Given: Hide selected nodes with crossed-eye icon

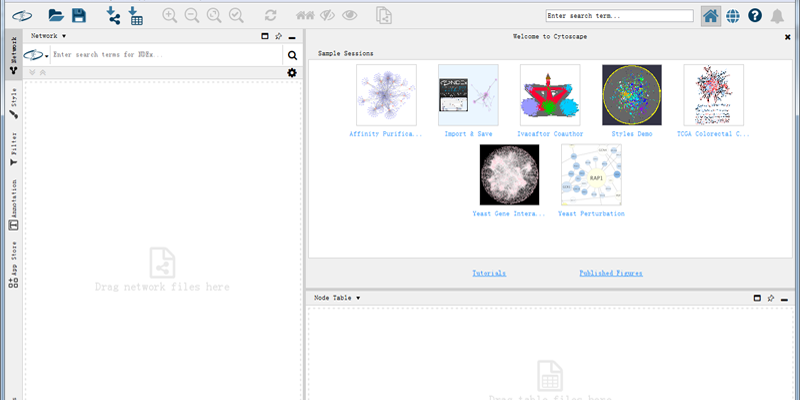Looking at the screenshot, I should click(327, 15).
